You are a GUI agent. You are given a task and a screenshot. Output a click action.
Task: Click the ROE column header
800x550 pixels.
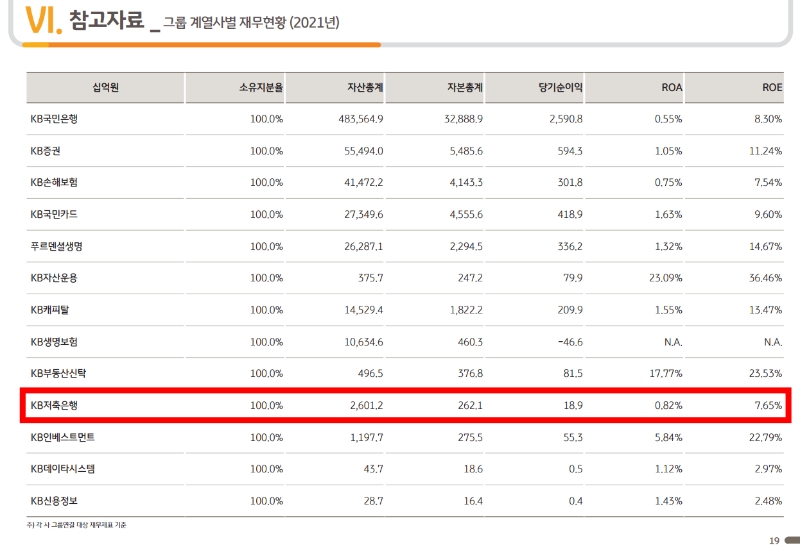[x=771, y=88]
